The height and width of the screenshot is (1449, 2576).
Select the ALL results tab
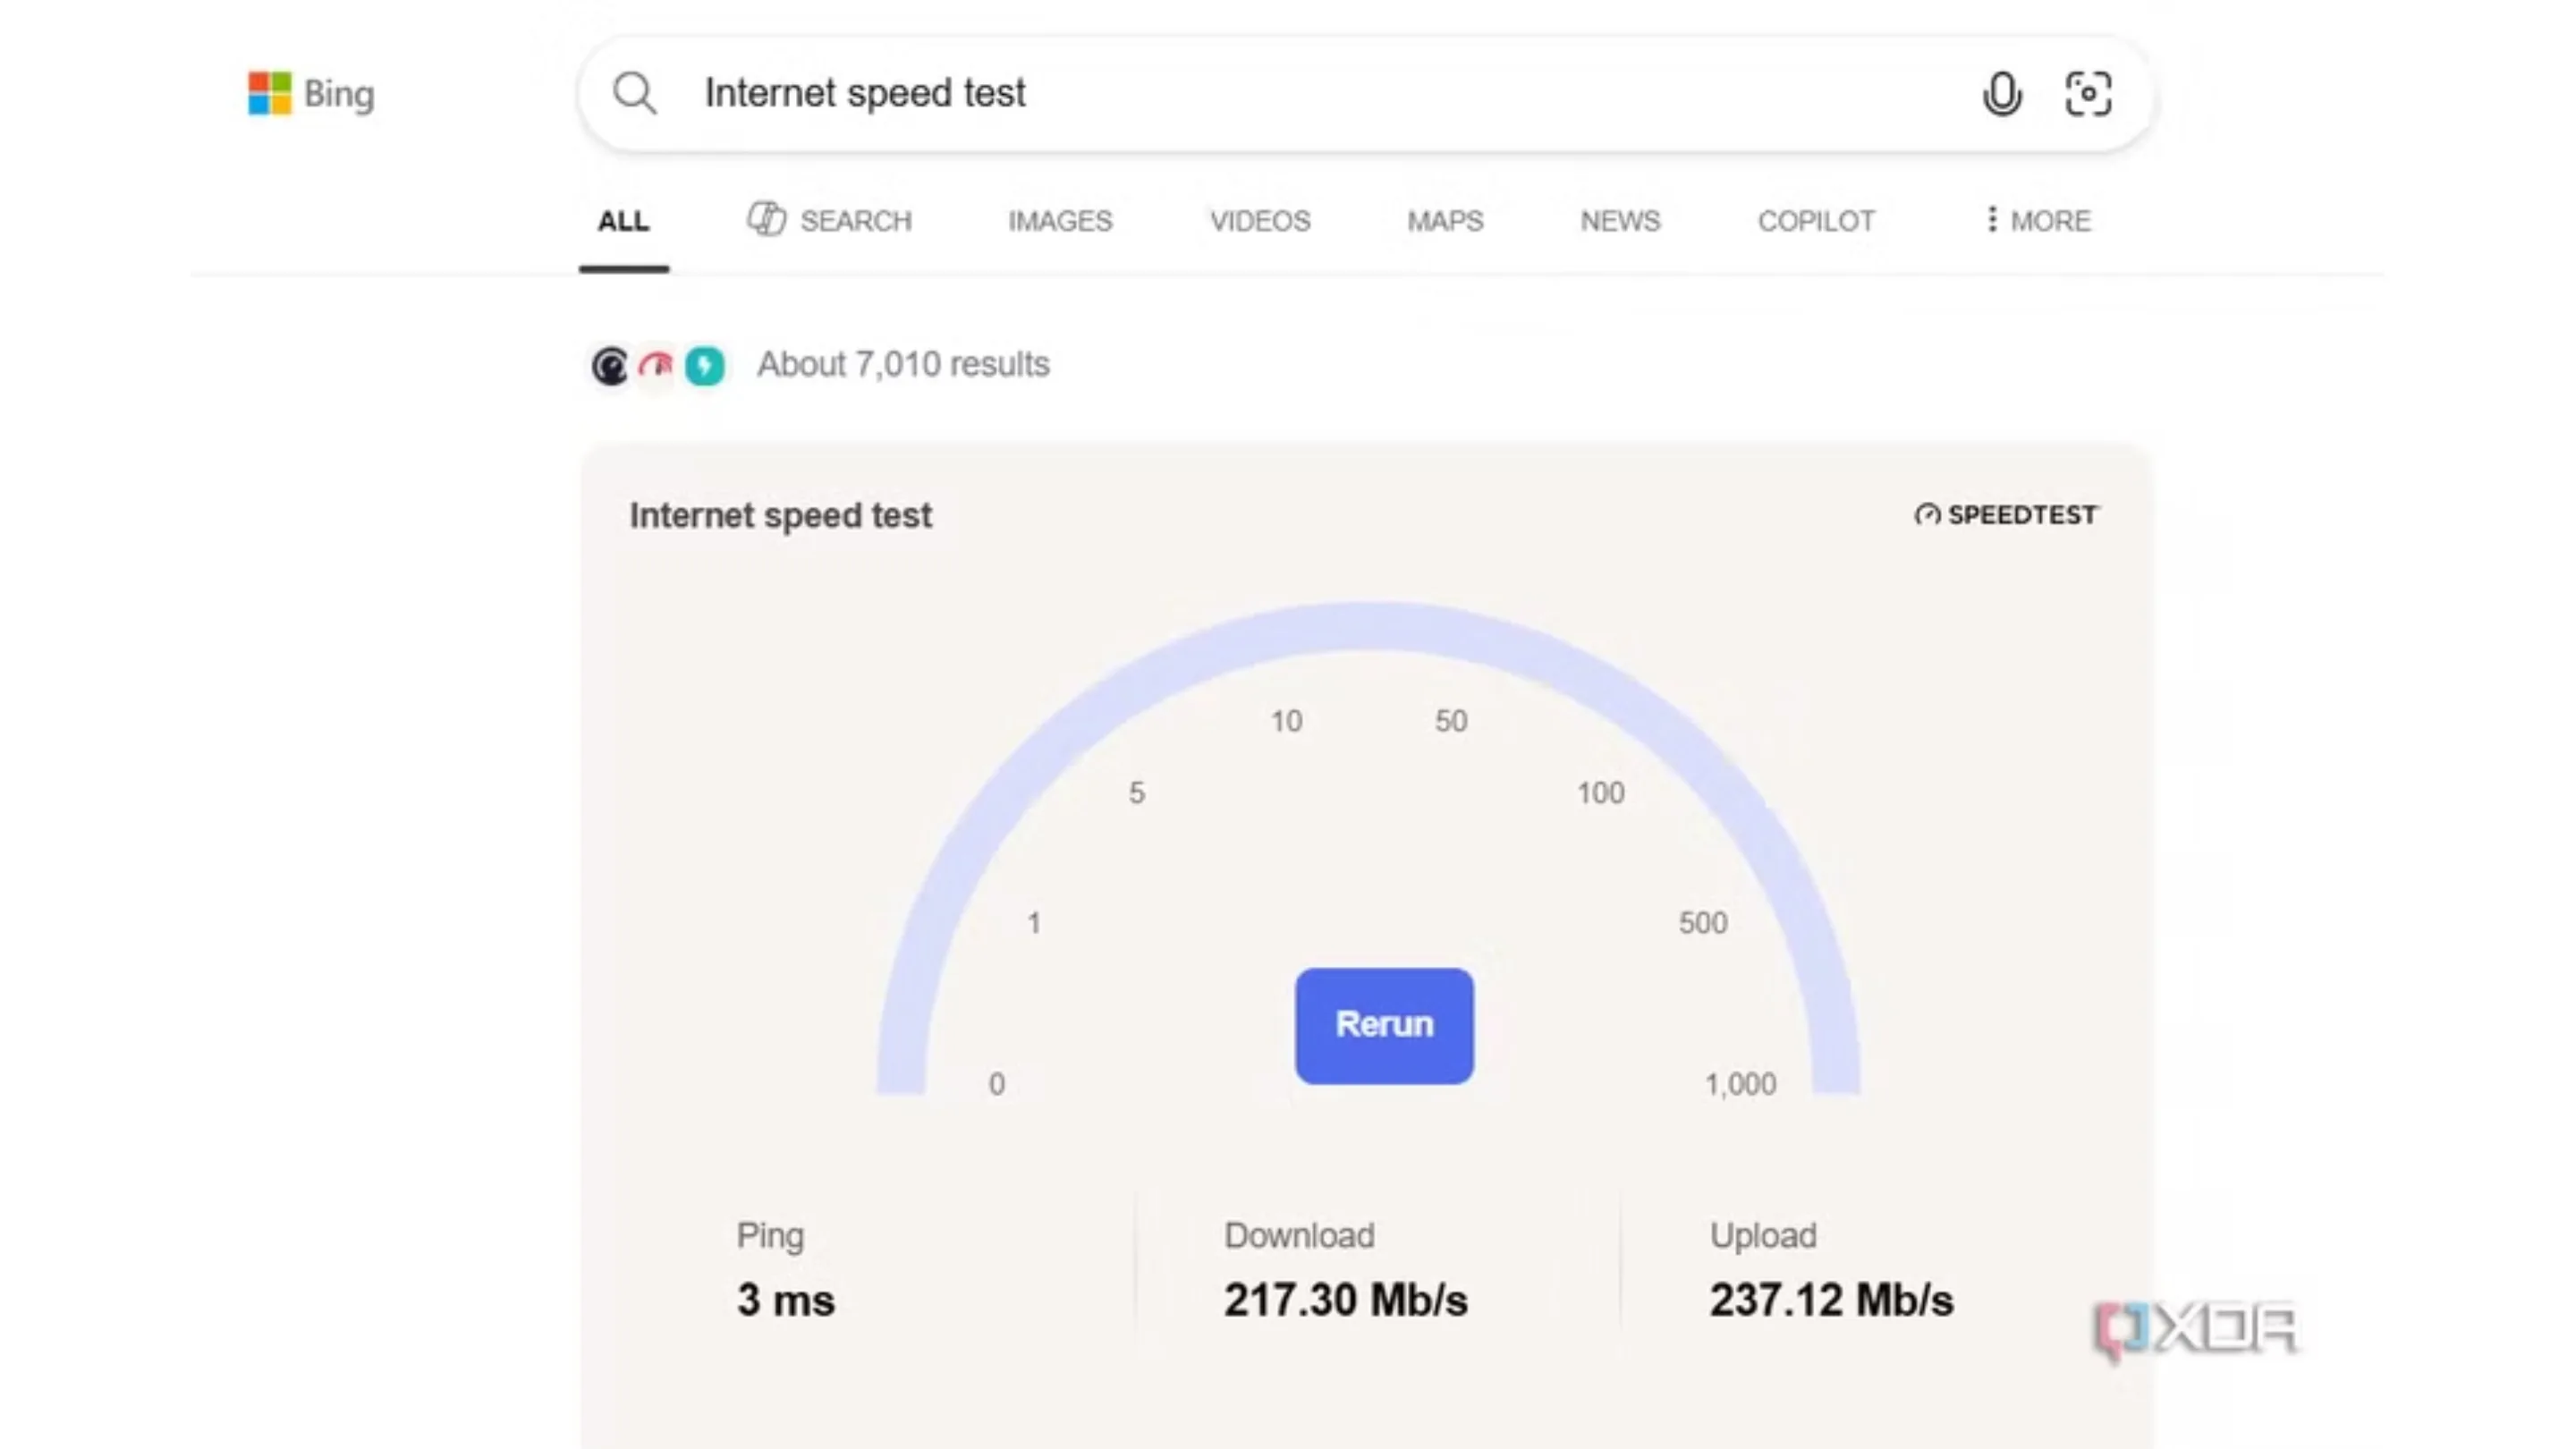[x=623, y=221]
